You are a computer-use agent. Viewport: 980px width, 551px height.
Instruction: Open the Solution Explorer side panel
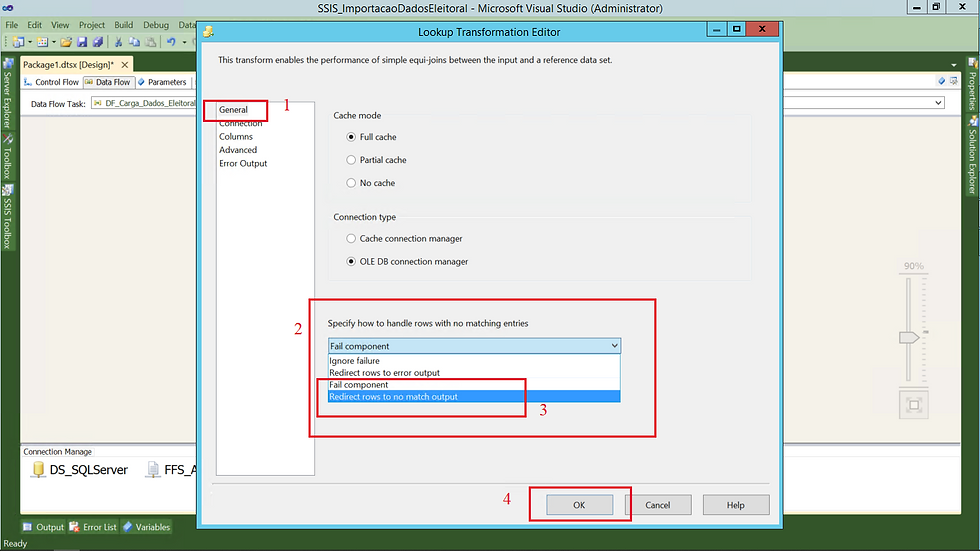pyautogui.click(x=972, y=156)
